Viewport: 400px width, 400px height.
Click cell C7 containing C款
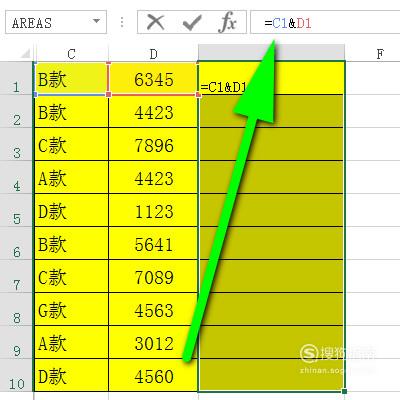[71, 276]
